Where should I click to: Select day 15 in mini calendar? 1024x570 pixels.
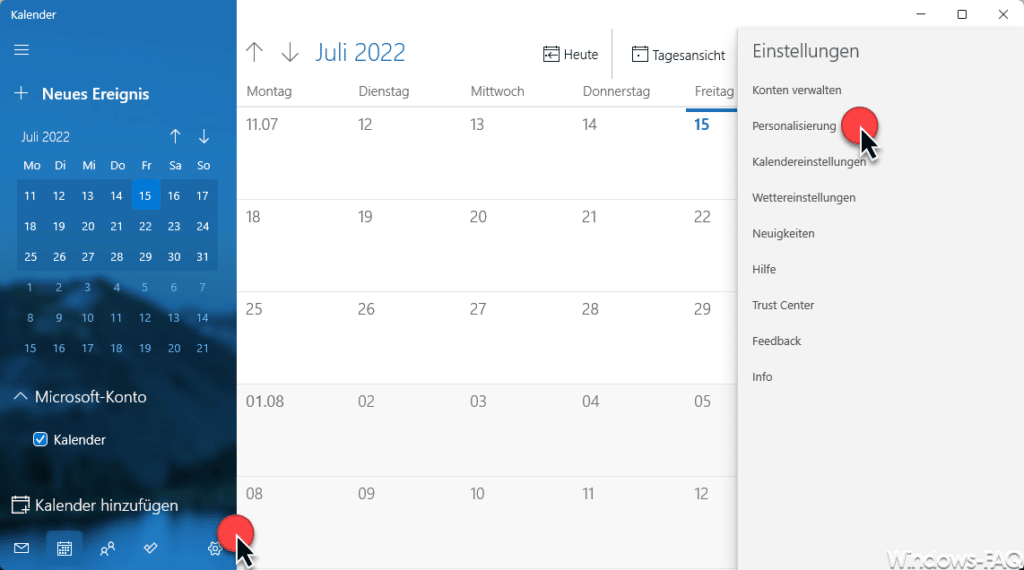coord(145,196)
